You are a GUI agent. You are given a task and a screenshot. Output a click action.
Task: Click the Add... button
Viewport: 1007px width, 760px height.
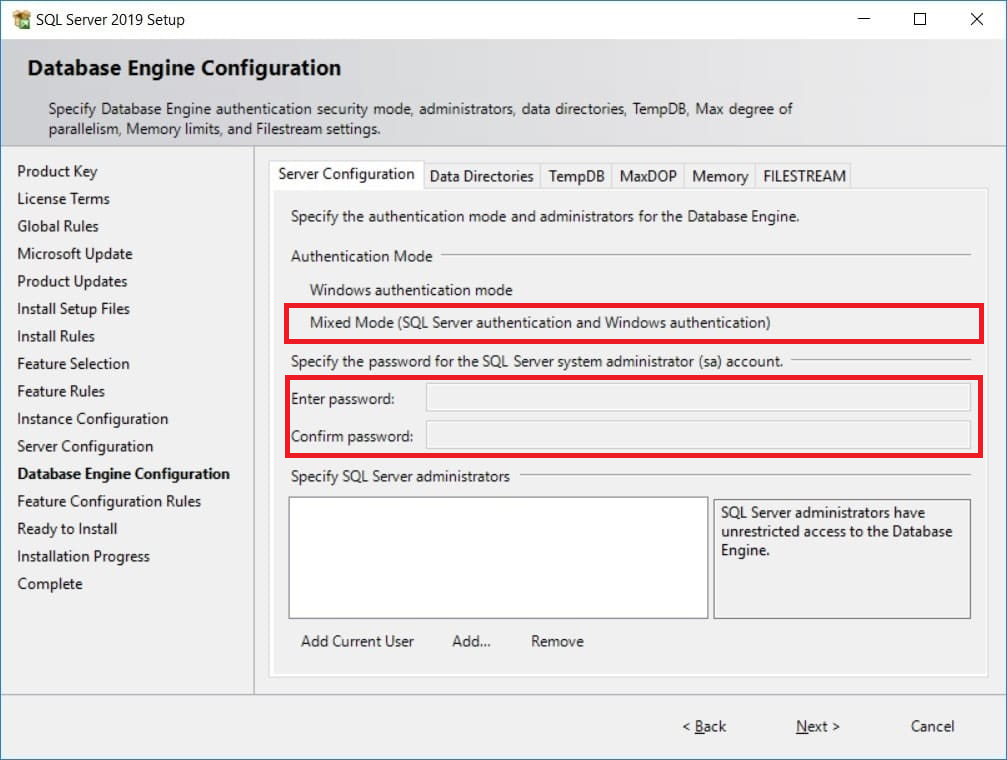[471, 641]
